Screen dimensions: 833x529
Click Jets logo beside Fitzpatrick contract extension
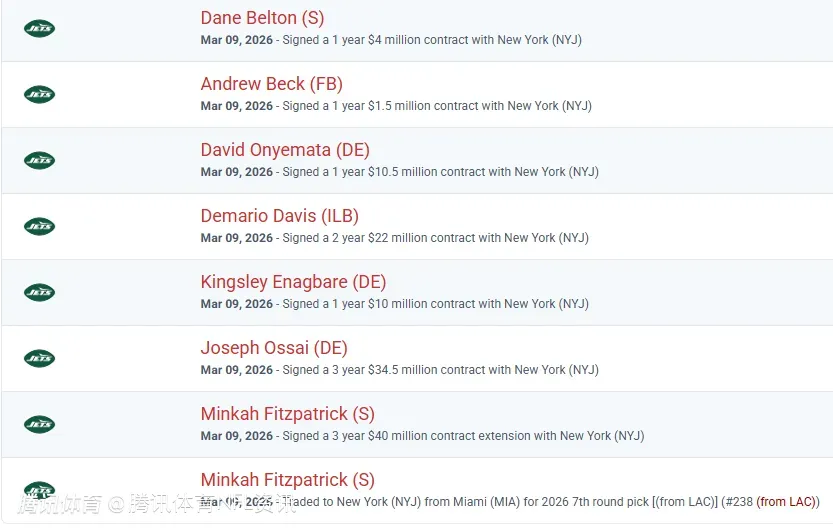point(39,424)
